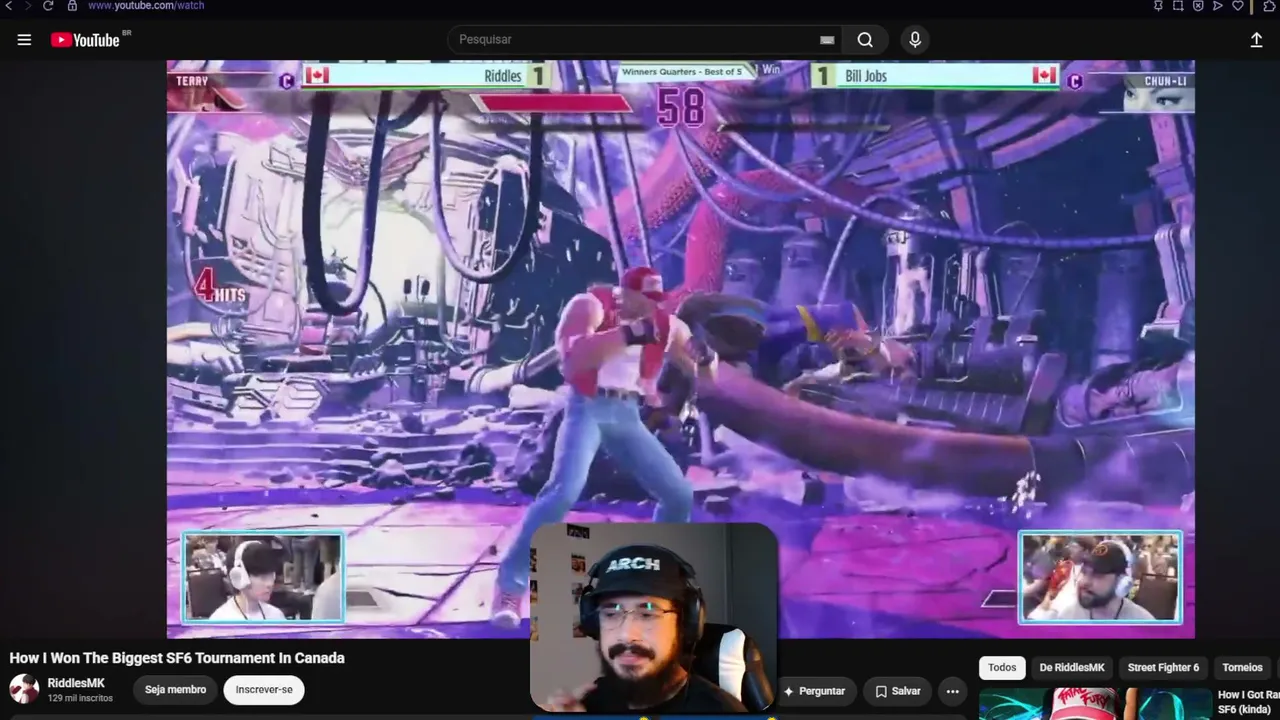Open the RiddlesMK channel name link
The width and height of the screenshot is (1280, 720).
(76, 683)
